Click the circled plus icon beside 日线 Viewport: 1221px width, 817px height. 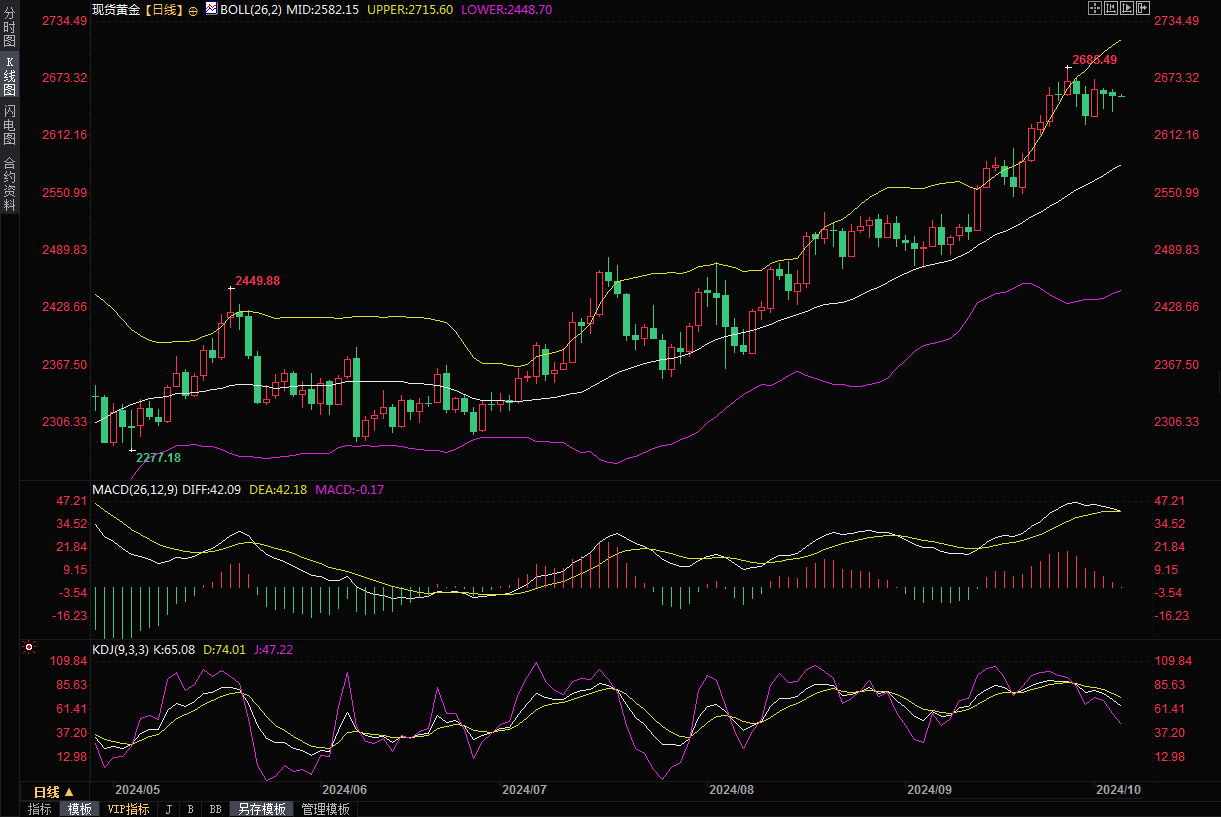click(193, 10)
